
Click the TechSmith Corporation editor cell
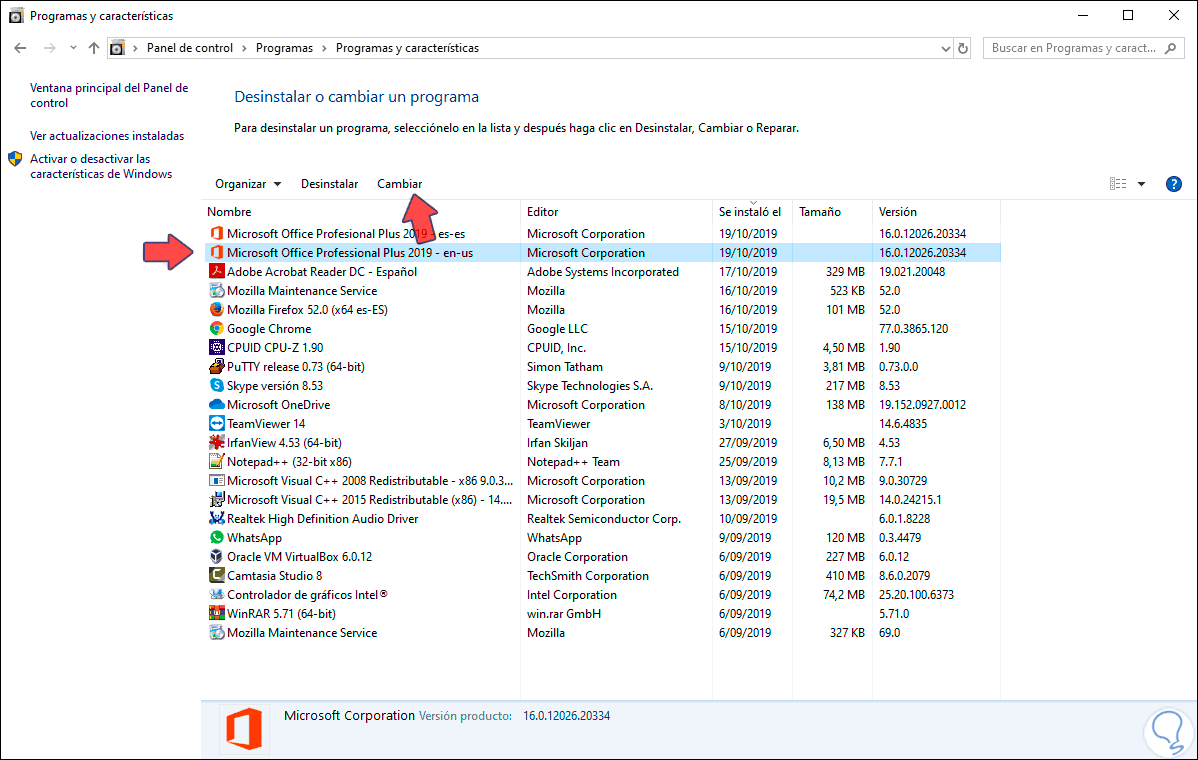(x=588, y=575)
